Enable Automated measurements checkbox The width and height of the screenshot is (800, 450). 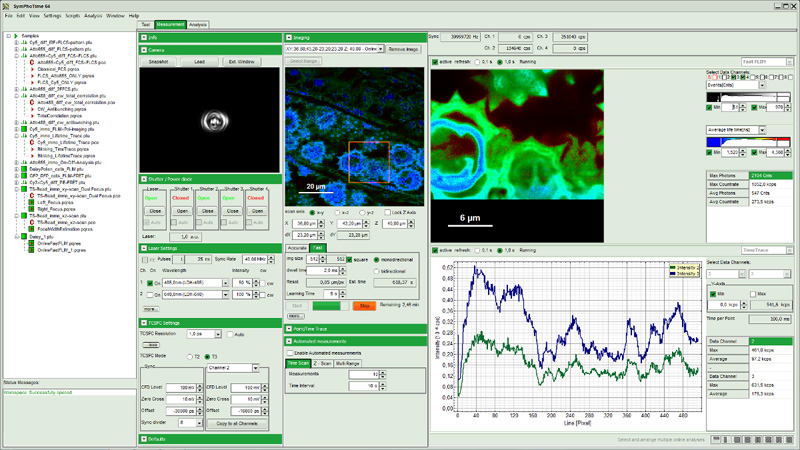[x=290, y=353]
